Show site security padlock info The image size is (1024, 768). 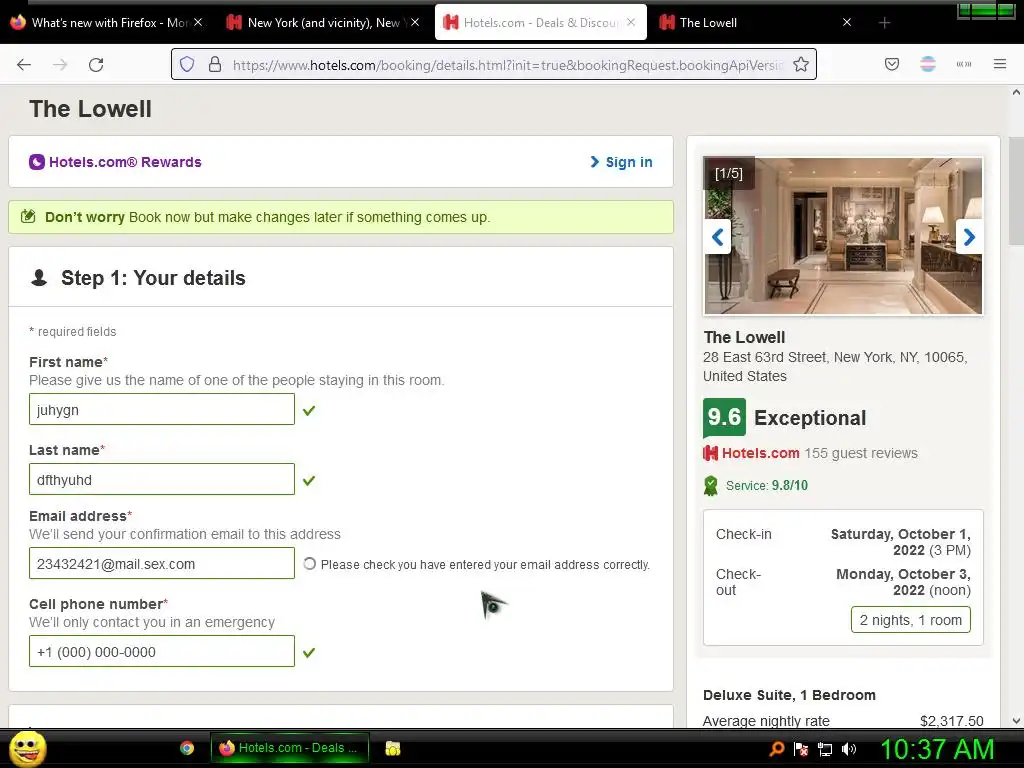tap(215, 64)
